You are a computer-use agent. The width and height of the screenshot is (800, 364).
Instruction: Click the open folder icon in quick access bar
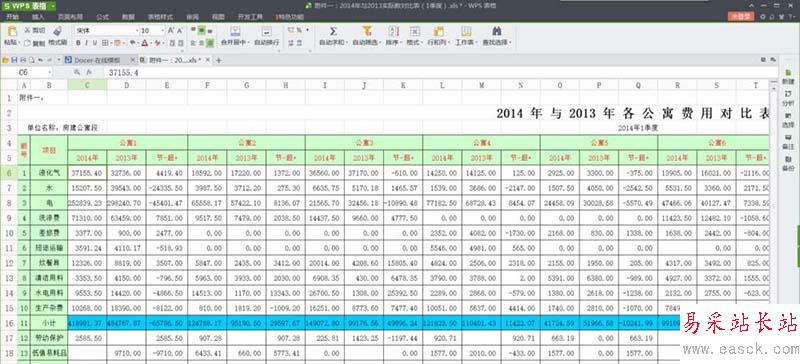click(x=6, y=60)
